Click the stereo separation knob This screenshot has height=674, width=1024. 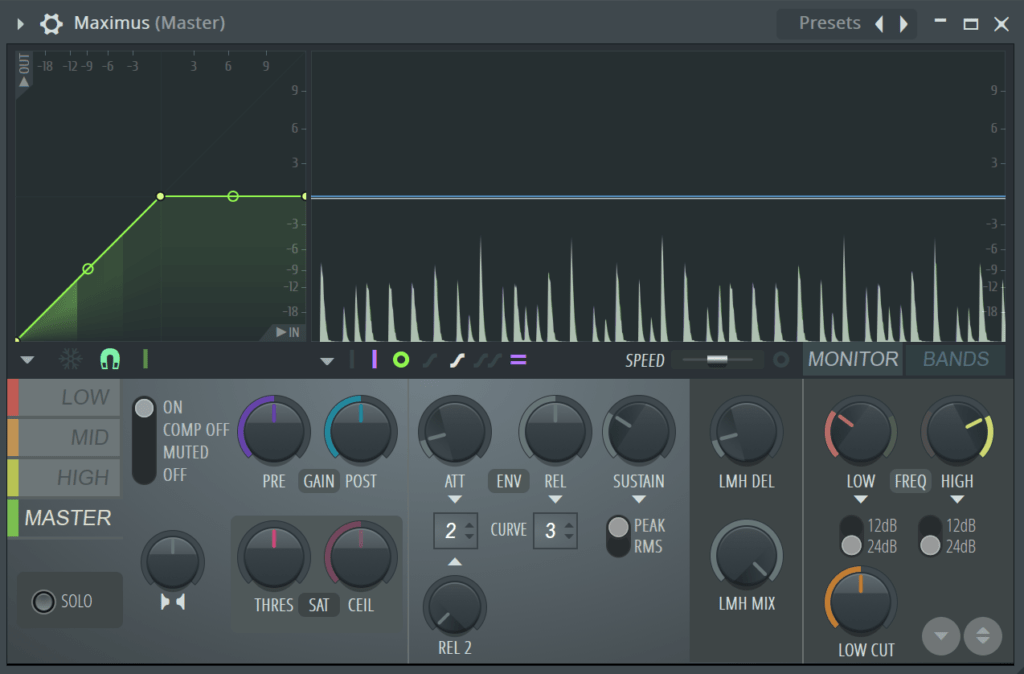coord(172,562)
